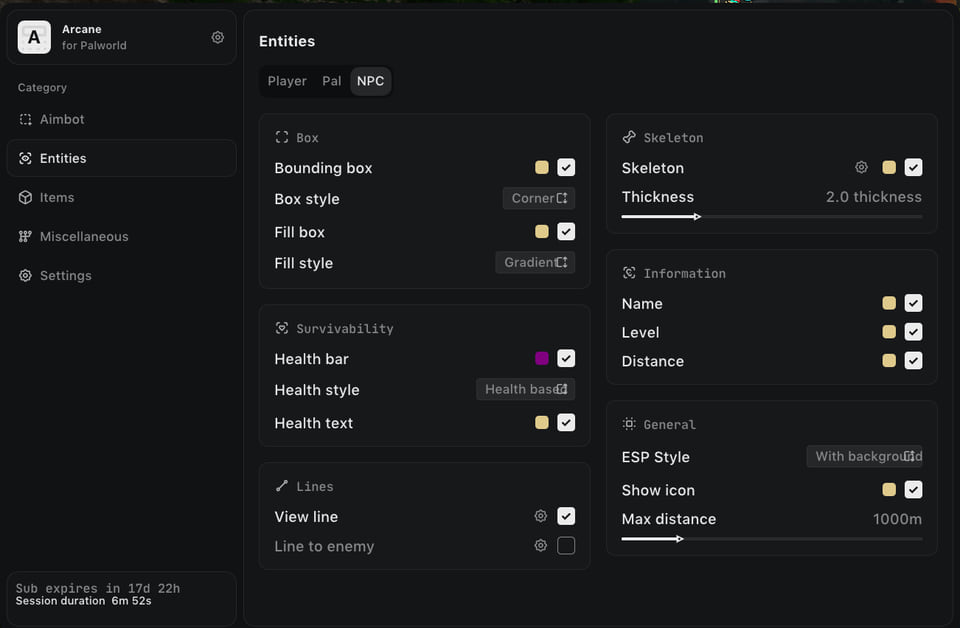Click the '1000m' max distance value
This screenshot has width=960, height=628.
click(898, 519)
